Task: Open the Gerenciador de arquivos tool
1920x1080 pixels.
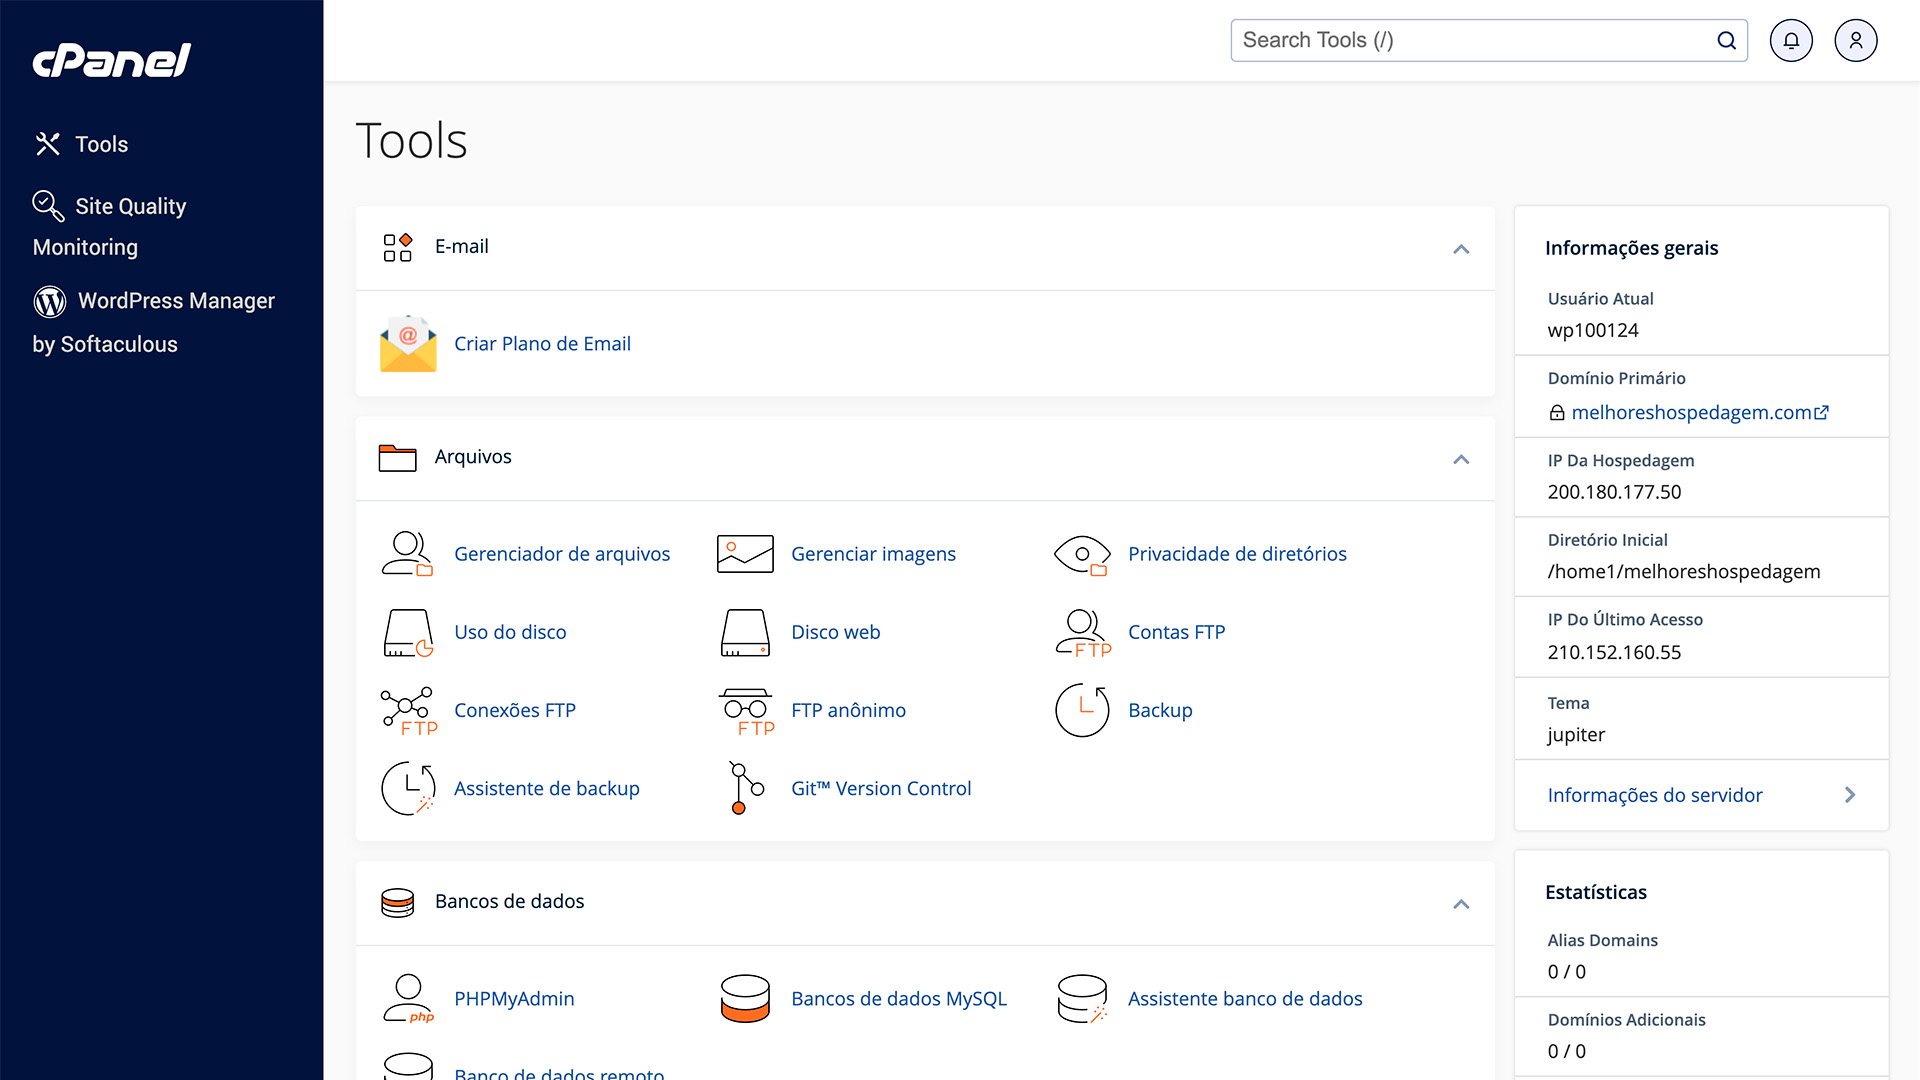Action: tap(562, 553)
